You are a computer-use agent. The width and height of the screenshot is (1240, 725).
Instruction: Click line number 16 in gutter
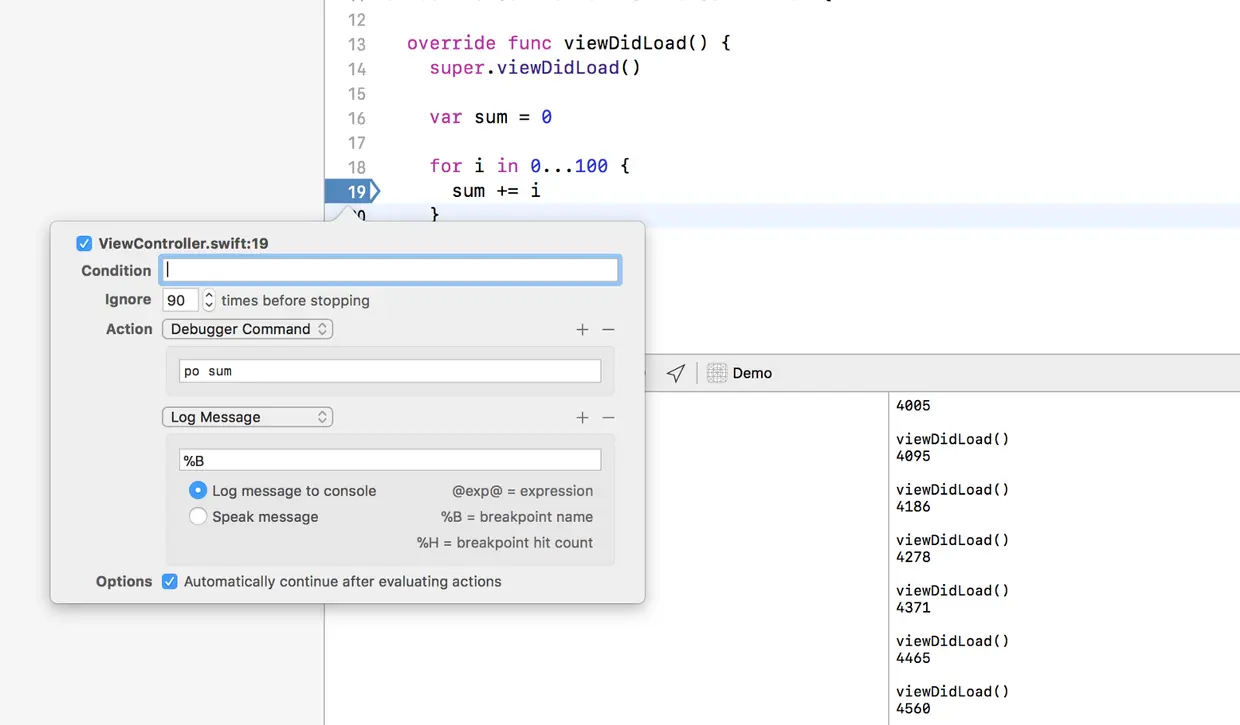point(356,118)
